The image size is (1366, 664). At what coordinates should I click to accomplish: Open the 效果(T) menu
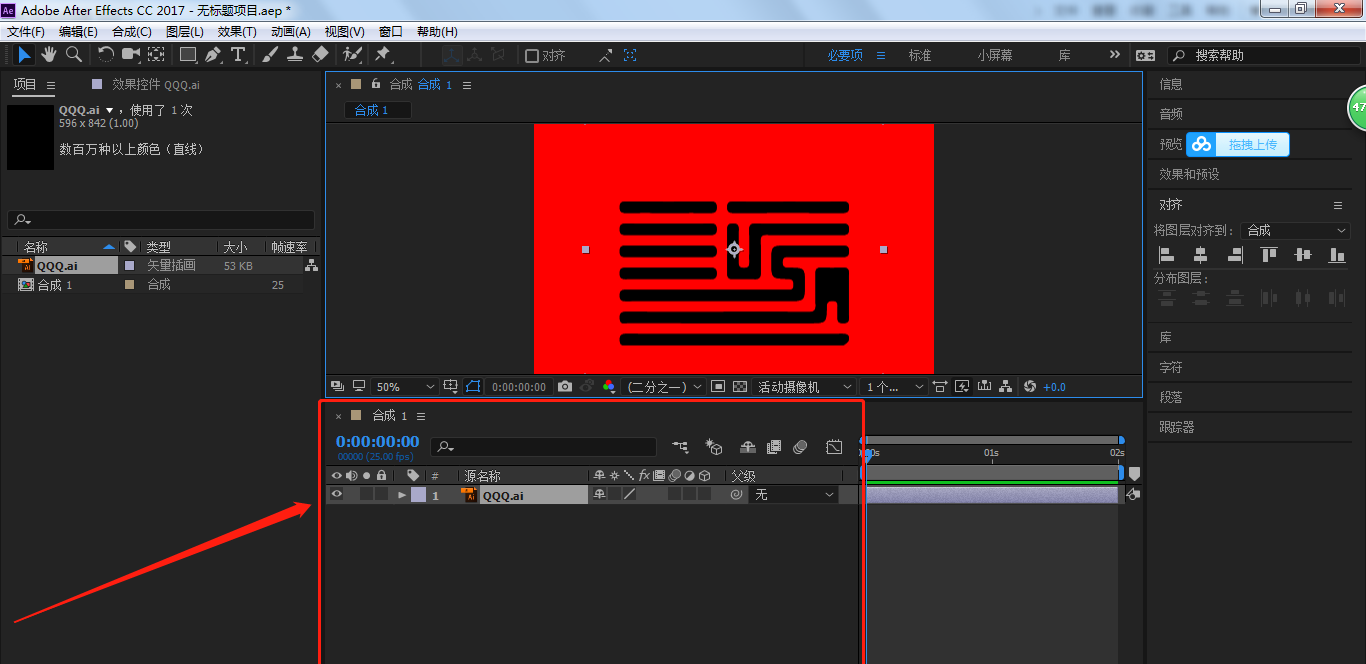coord(237,32)
